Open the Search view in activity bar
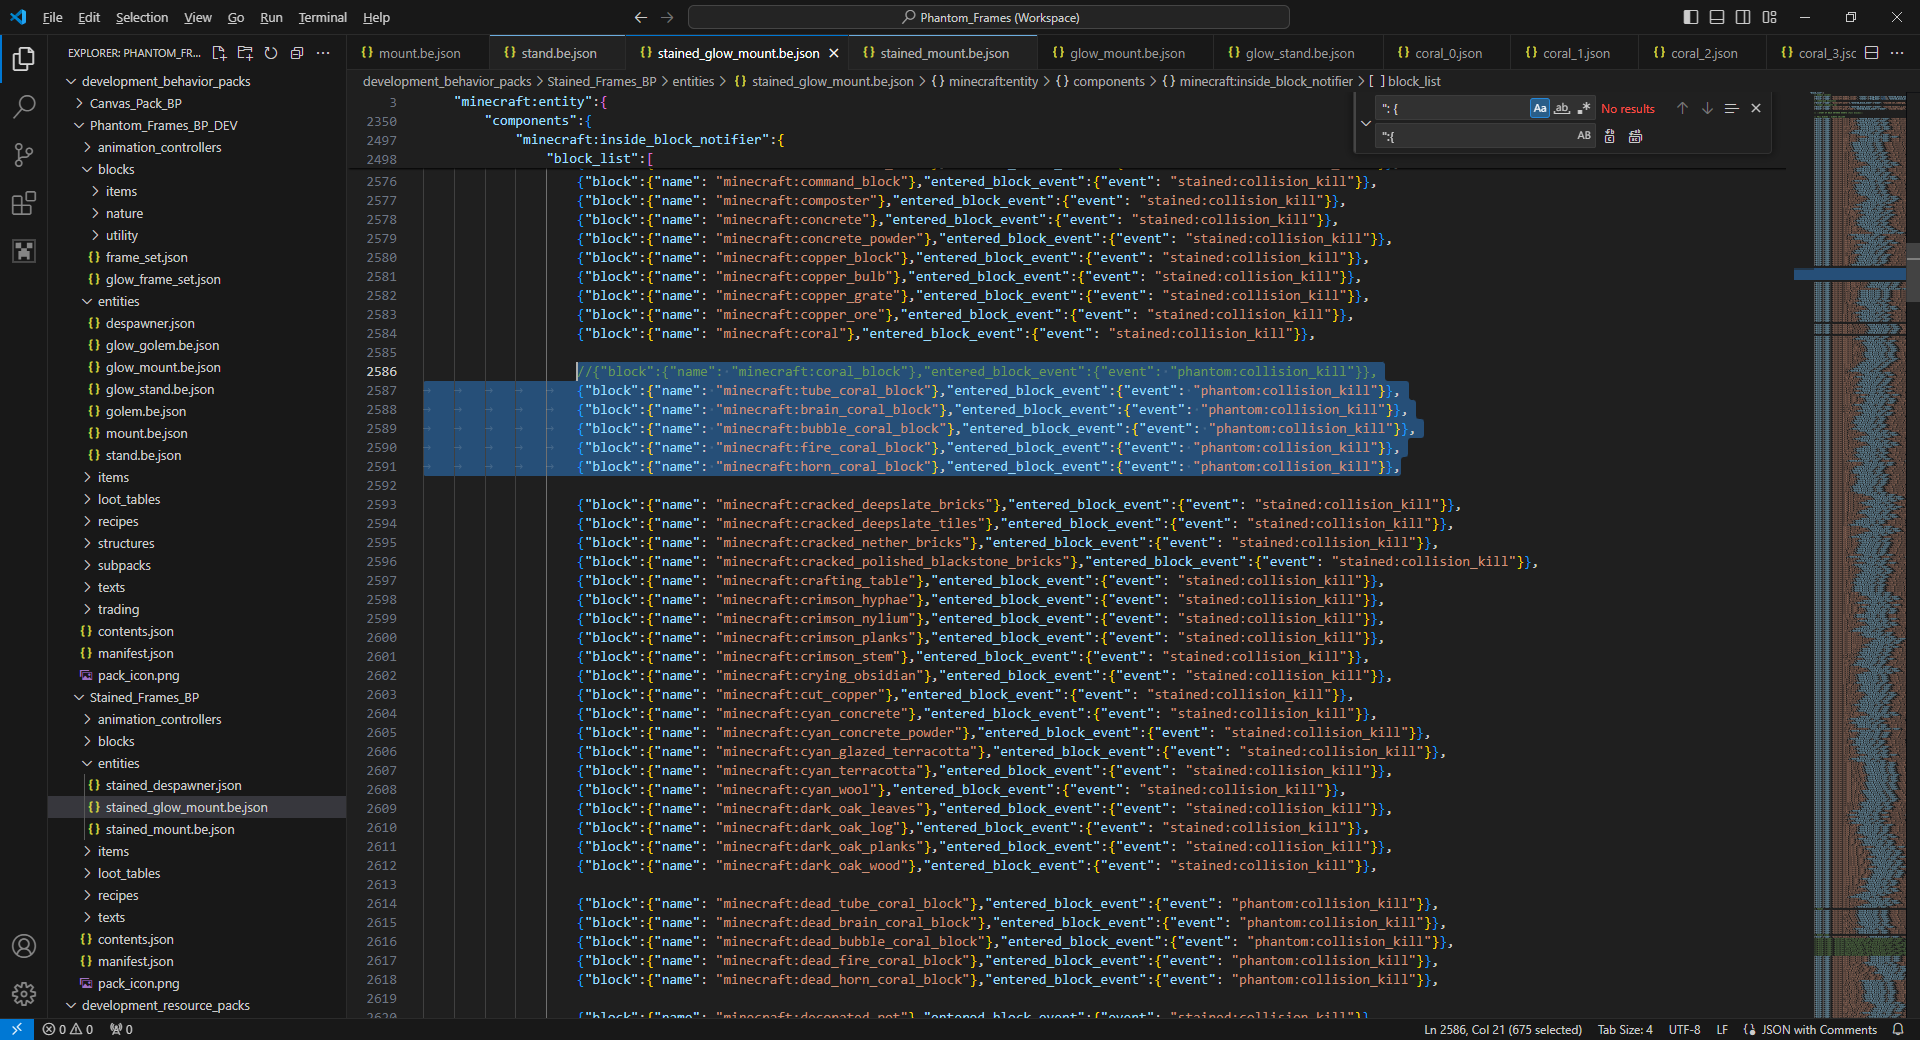1920x1040 pixels. 23,107
